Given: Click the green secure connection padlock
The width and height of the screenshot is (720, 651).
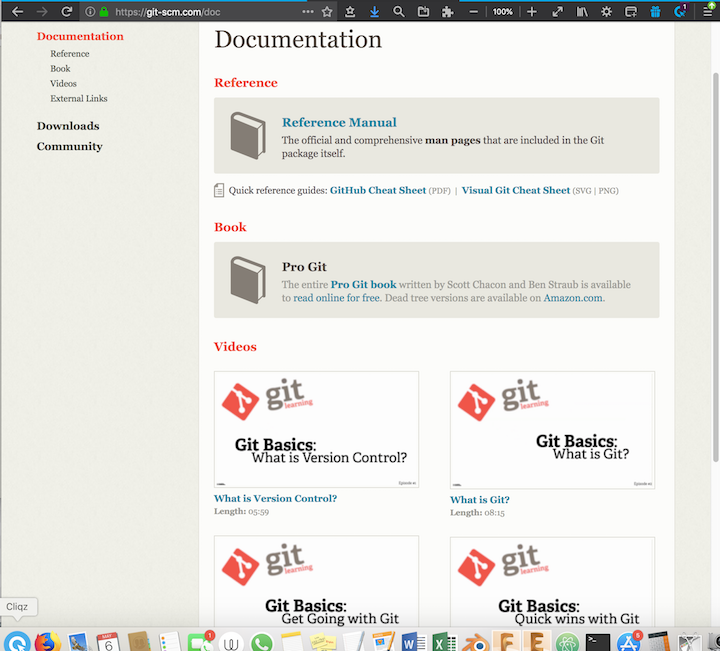Looking at the screenshot, I should pos(104,11).
